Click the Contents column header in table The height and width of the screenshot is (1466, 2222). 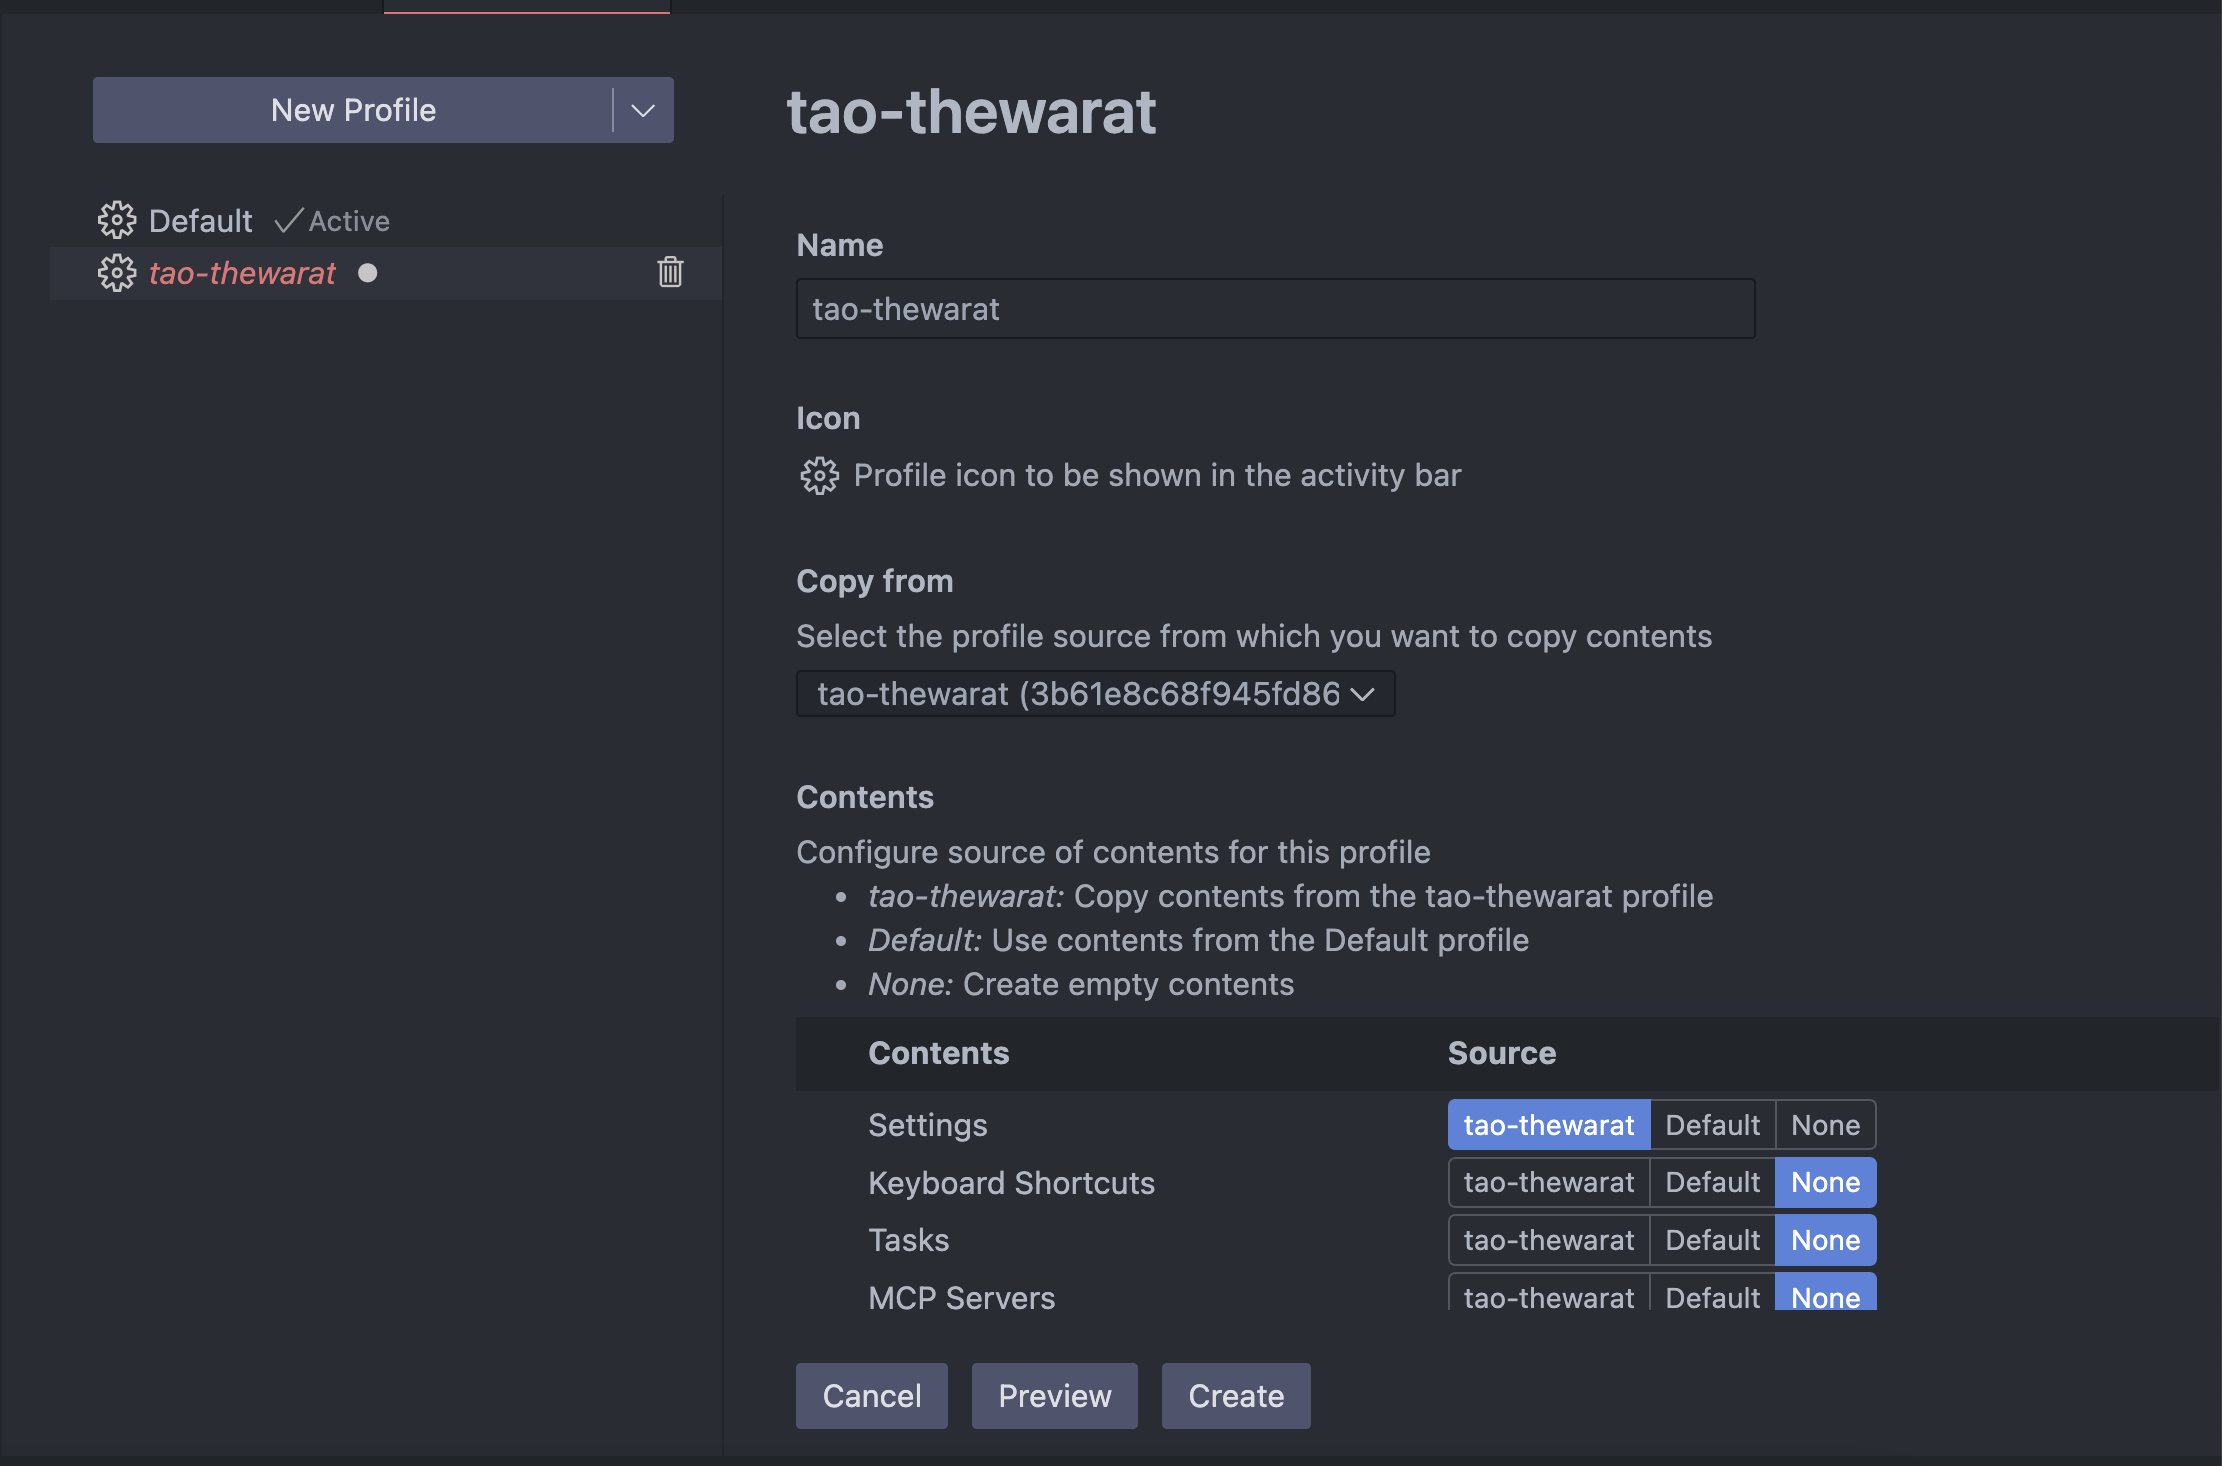[938, 1053]
